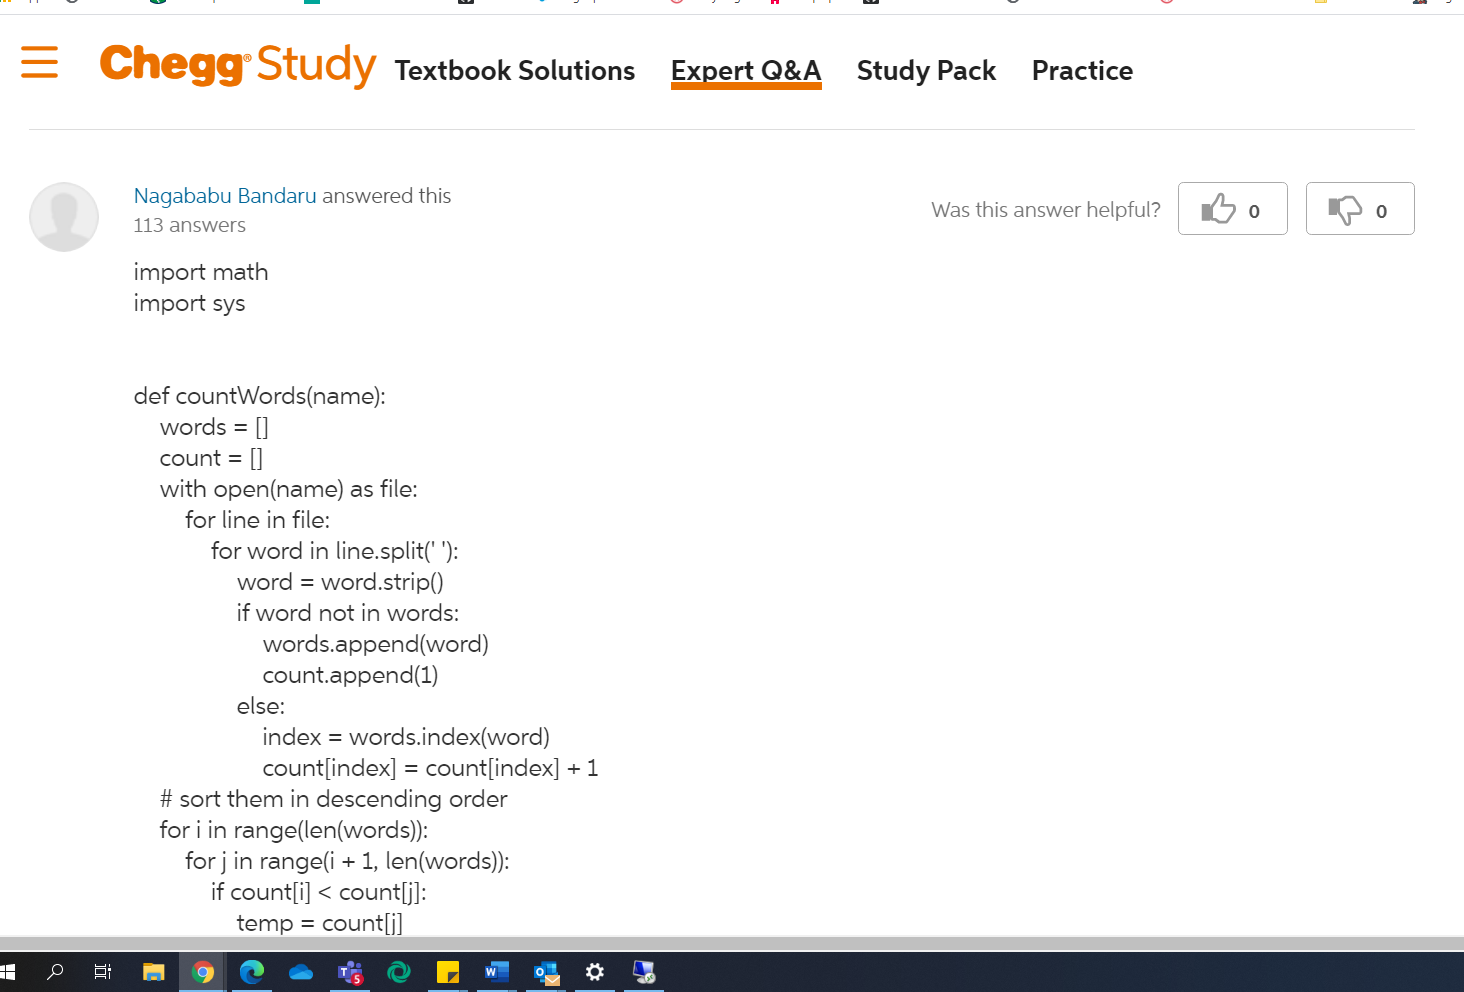Screen dimensions: 1464x992
Task: Click the 'count = []' line
Action: click(x=211, y=458)
